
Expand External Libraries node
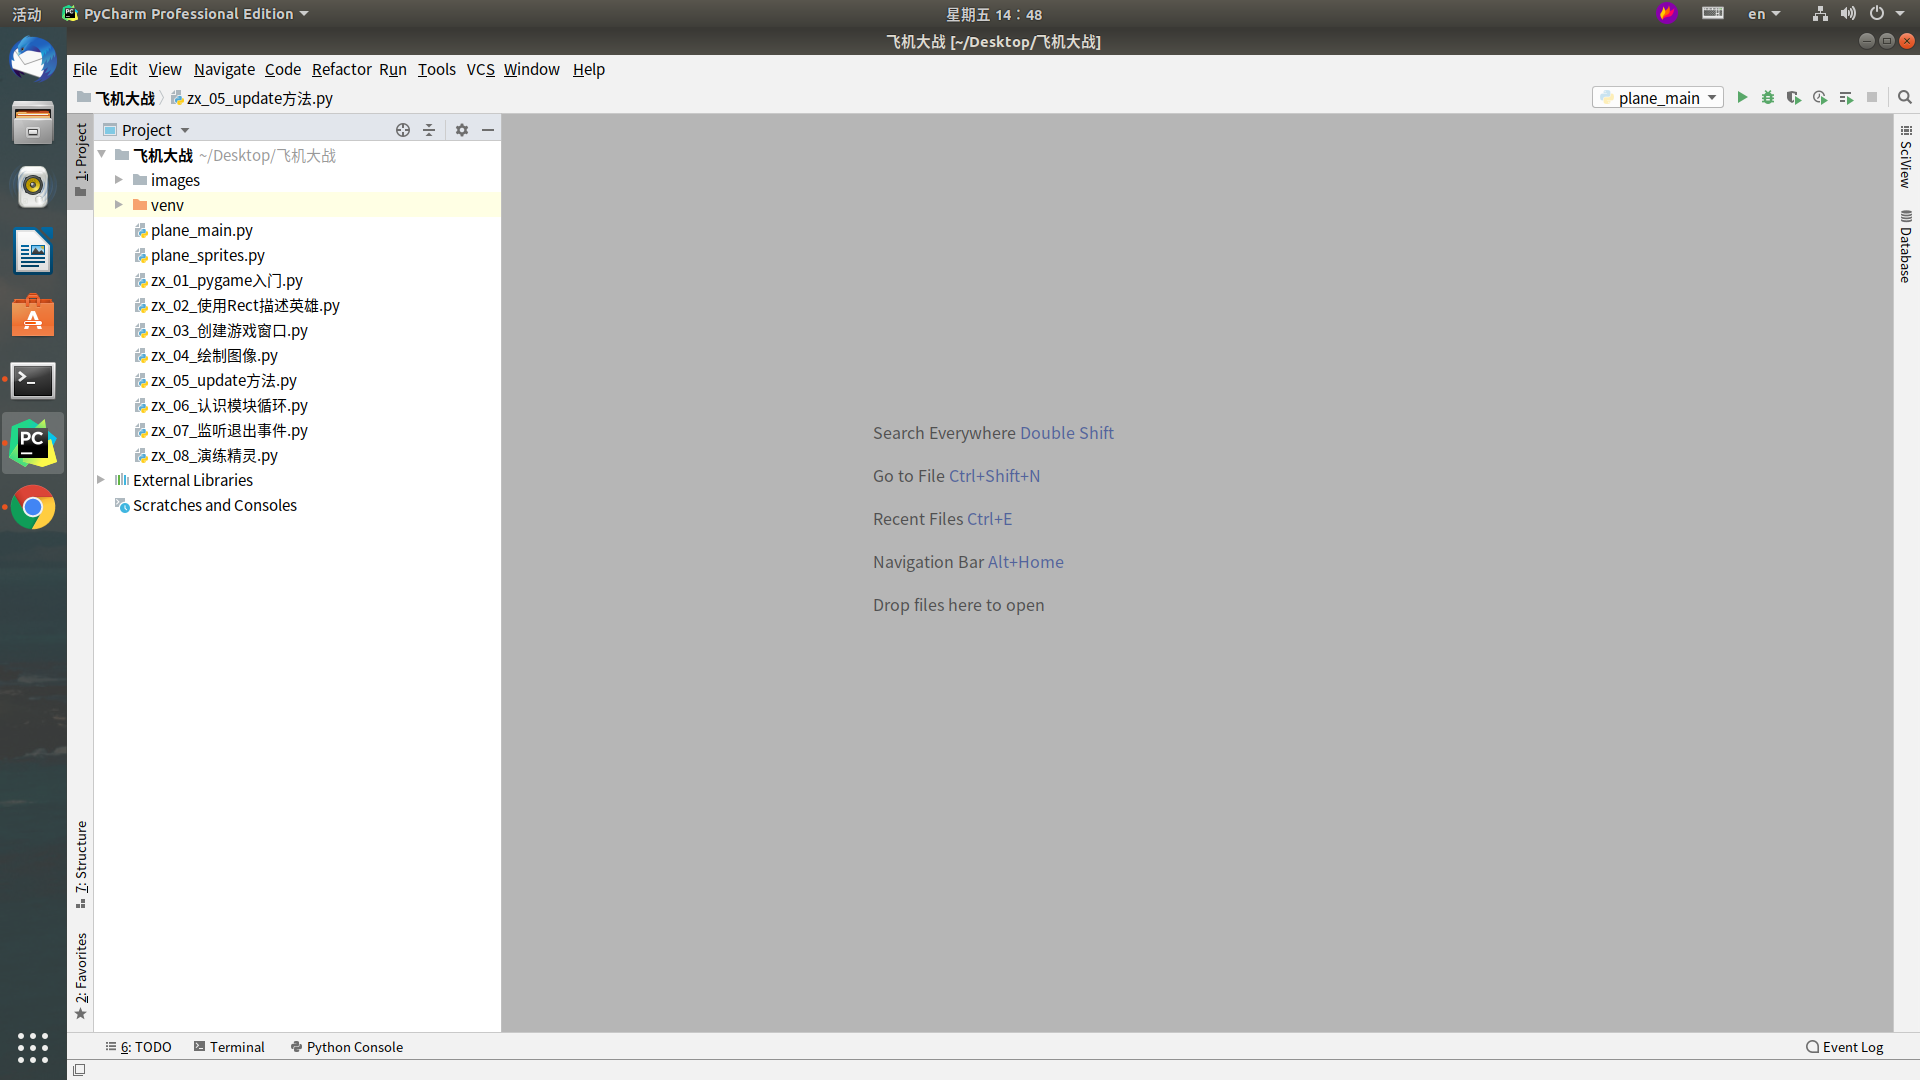101,480
